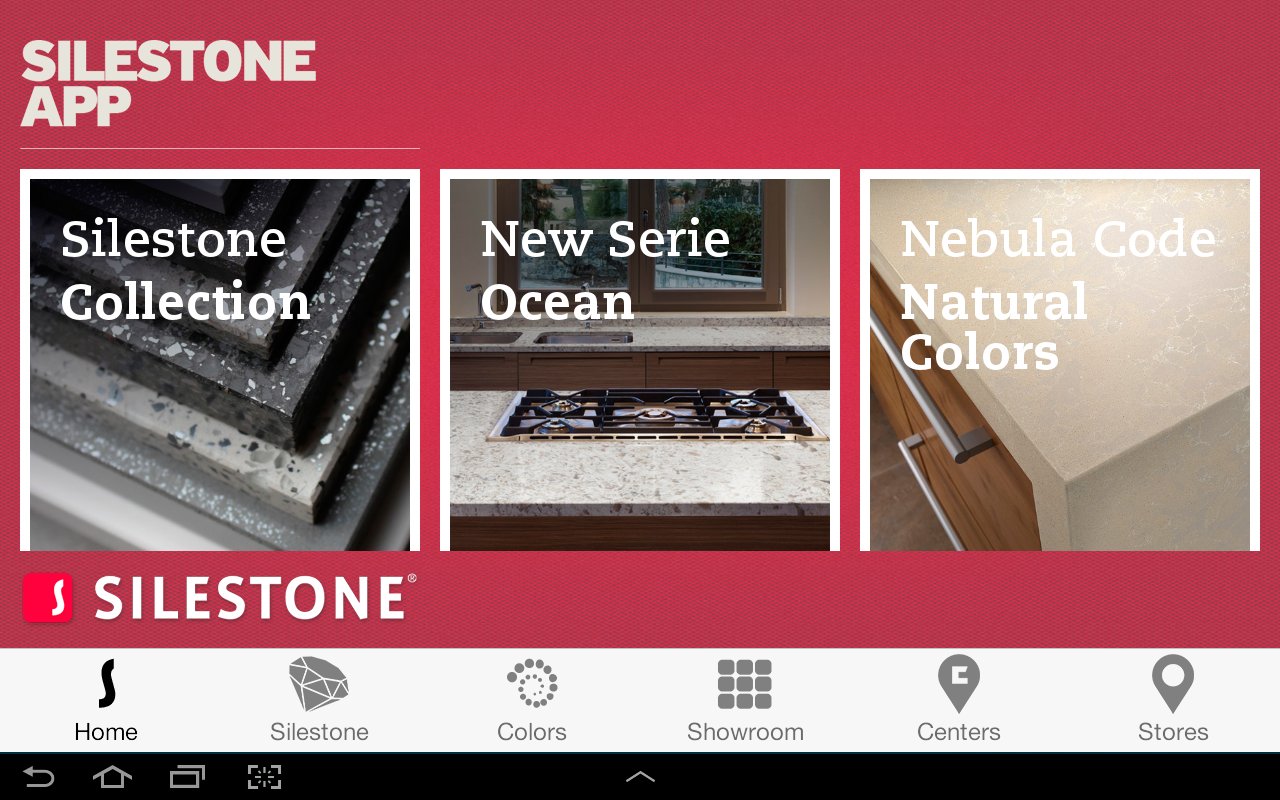Select the Stores tab label

pos(1173,732)
